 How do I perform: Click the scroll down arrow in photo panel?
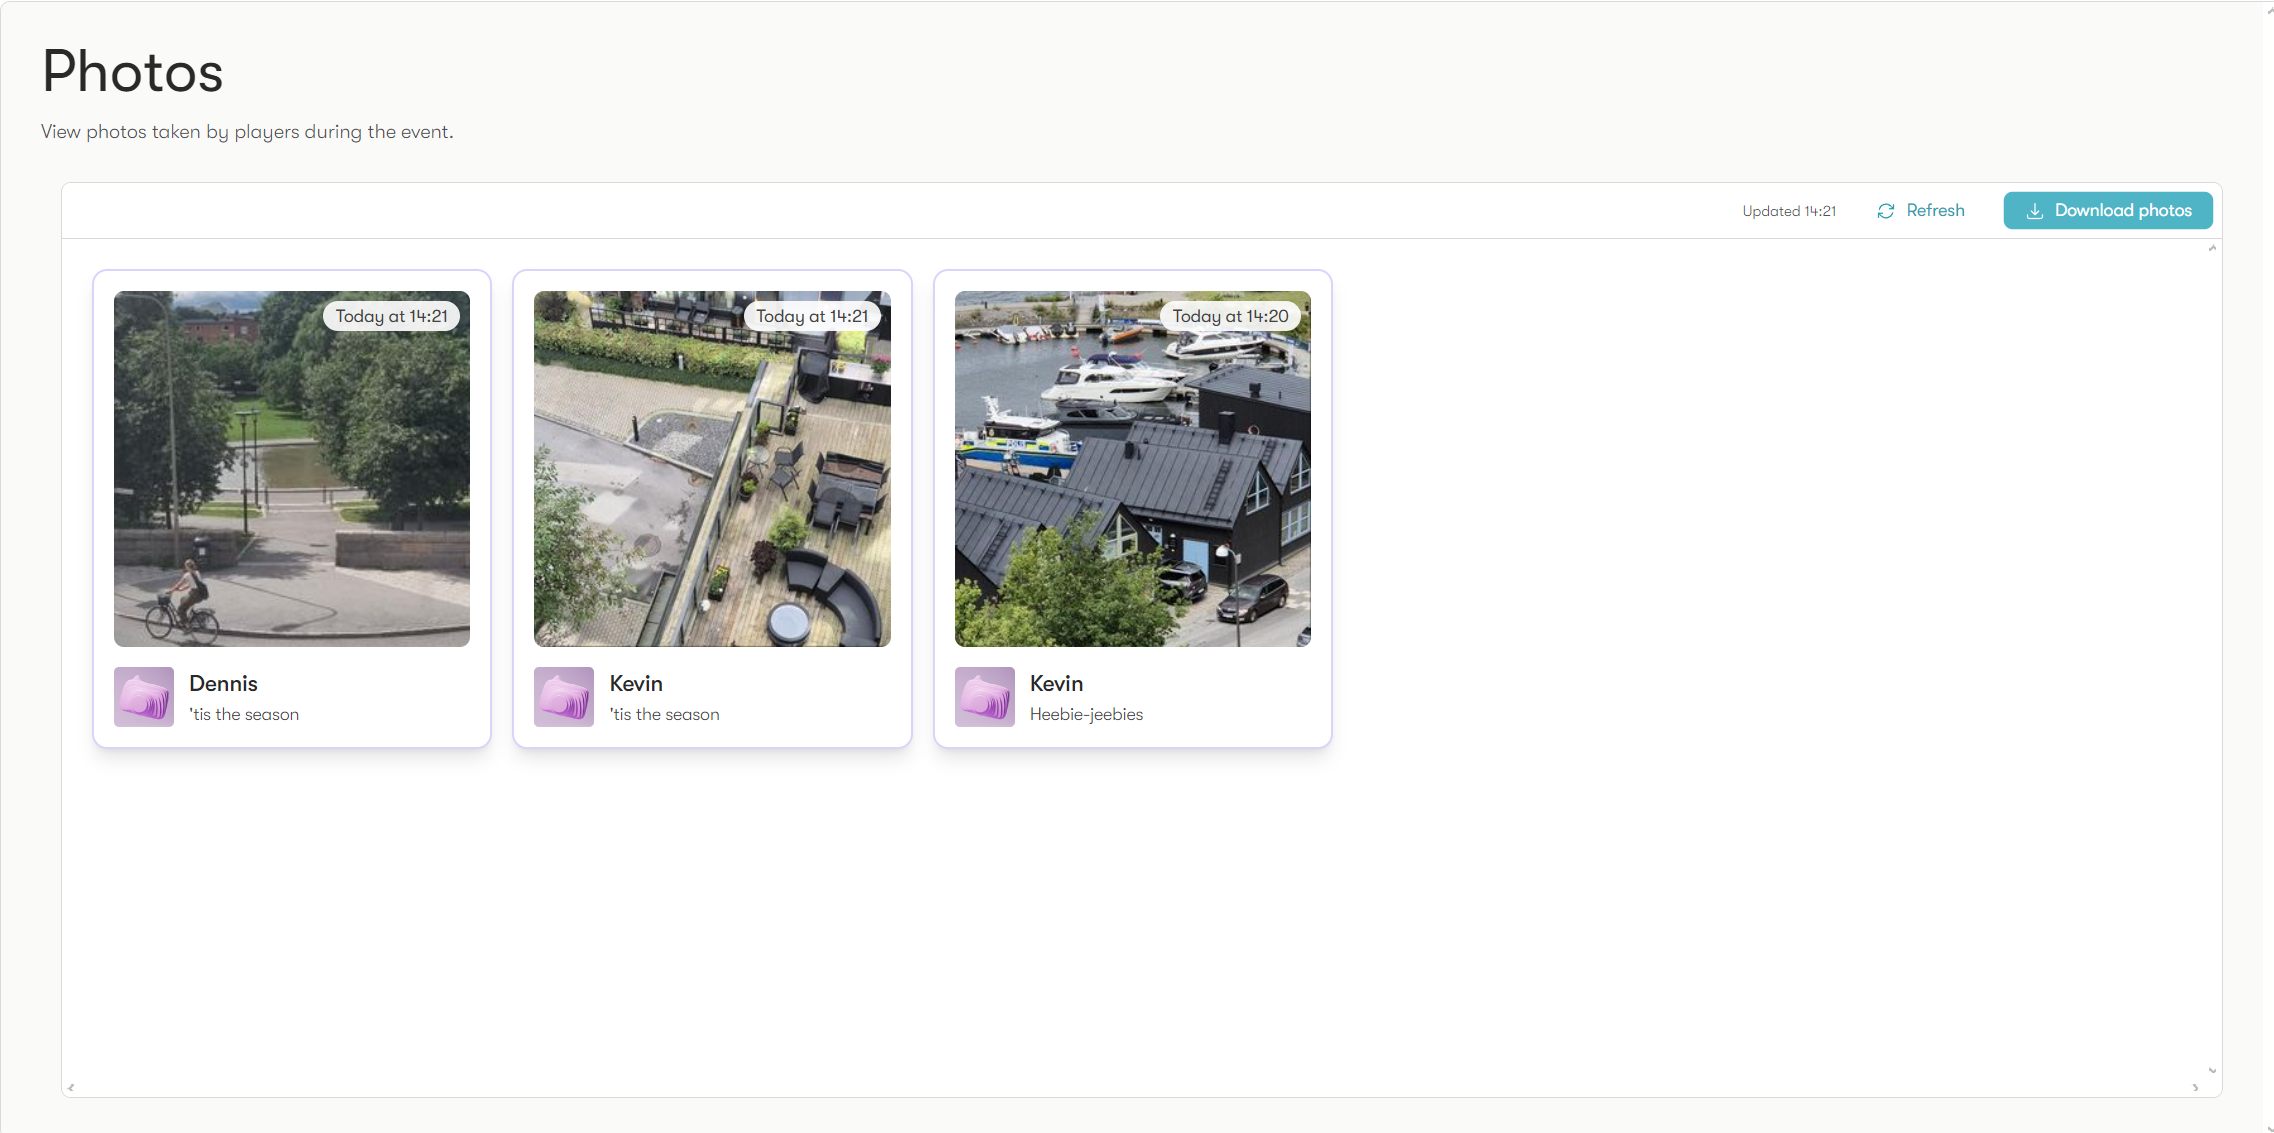tap(2212, 1070)
